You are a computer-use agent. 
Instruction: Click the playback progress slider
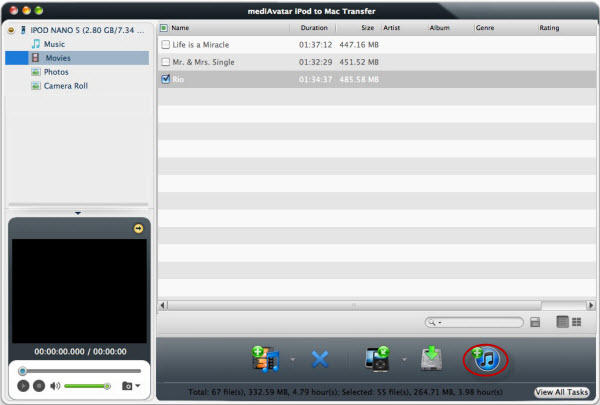[80, 371]
